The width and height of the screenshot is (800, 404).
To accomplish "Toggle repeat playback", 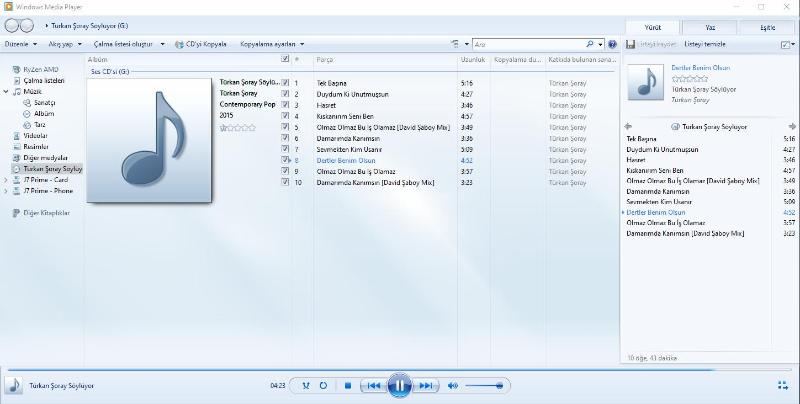I will [x=323, y=386].
